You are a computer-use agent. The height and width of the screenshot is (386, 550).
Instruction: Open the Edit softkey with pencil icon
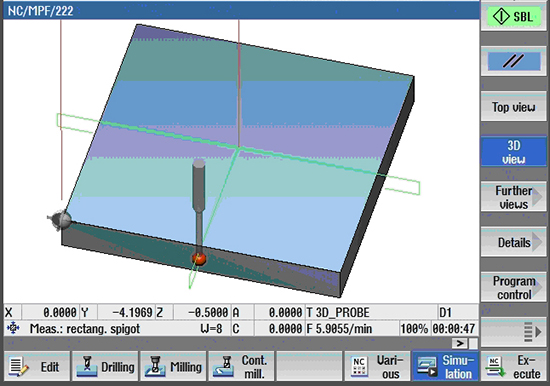36,367
